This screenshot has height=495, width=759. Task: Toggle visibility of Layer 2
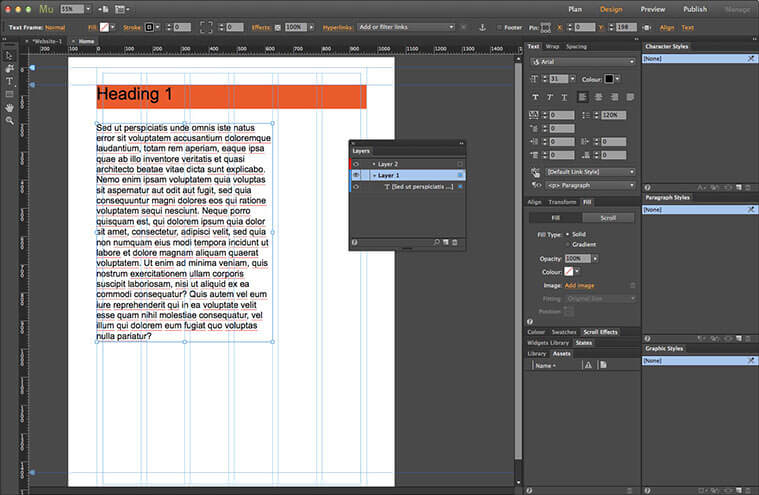pyautogui.click(x=357, y=163)
